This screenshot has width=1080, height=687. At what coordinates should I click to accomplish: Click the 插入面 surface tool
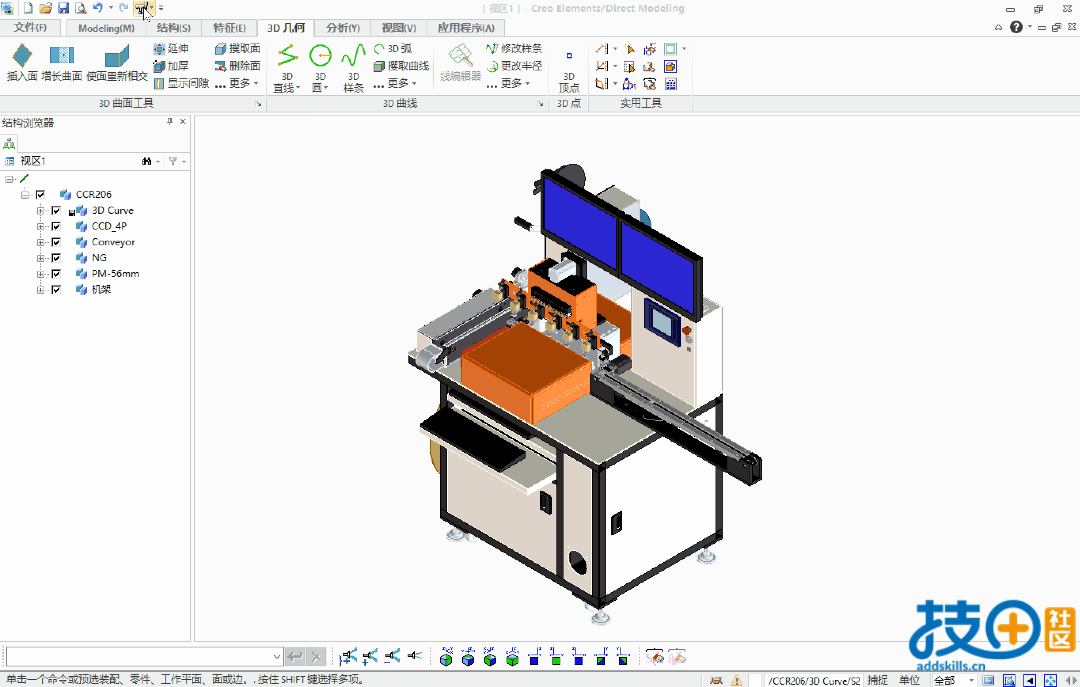(x=22, y=62)
